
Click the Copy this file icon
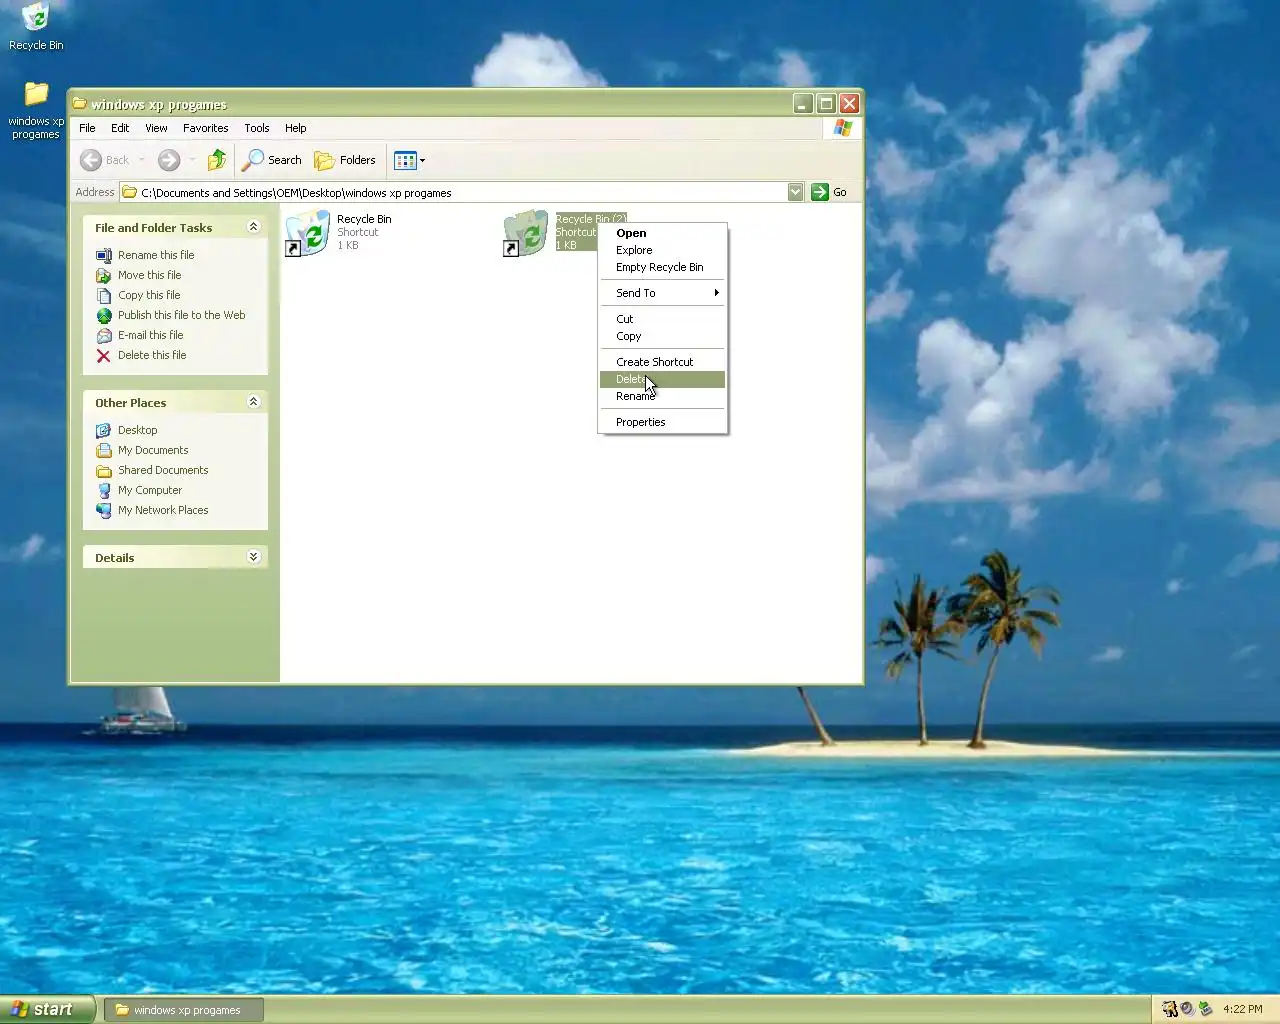coord(104,295)
